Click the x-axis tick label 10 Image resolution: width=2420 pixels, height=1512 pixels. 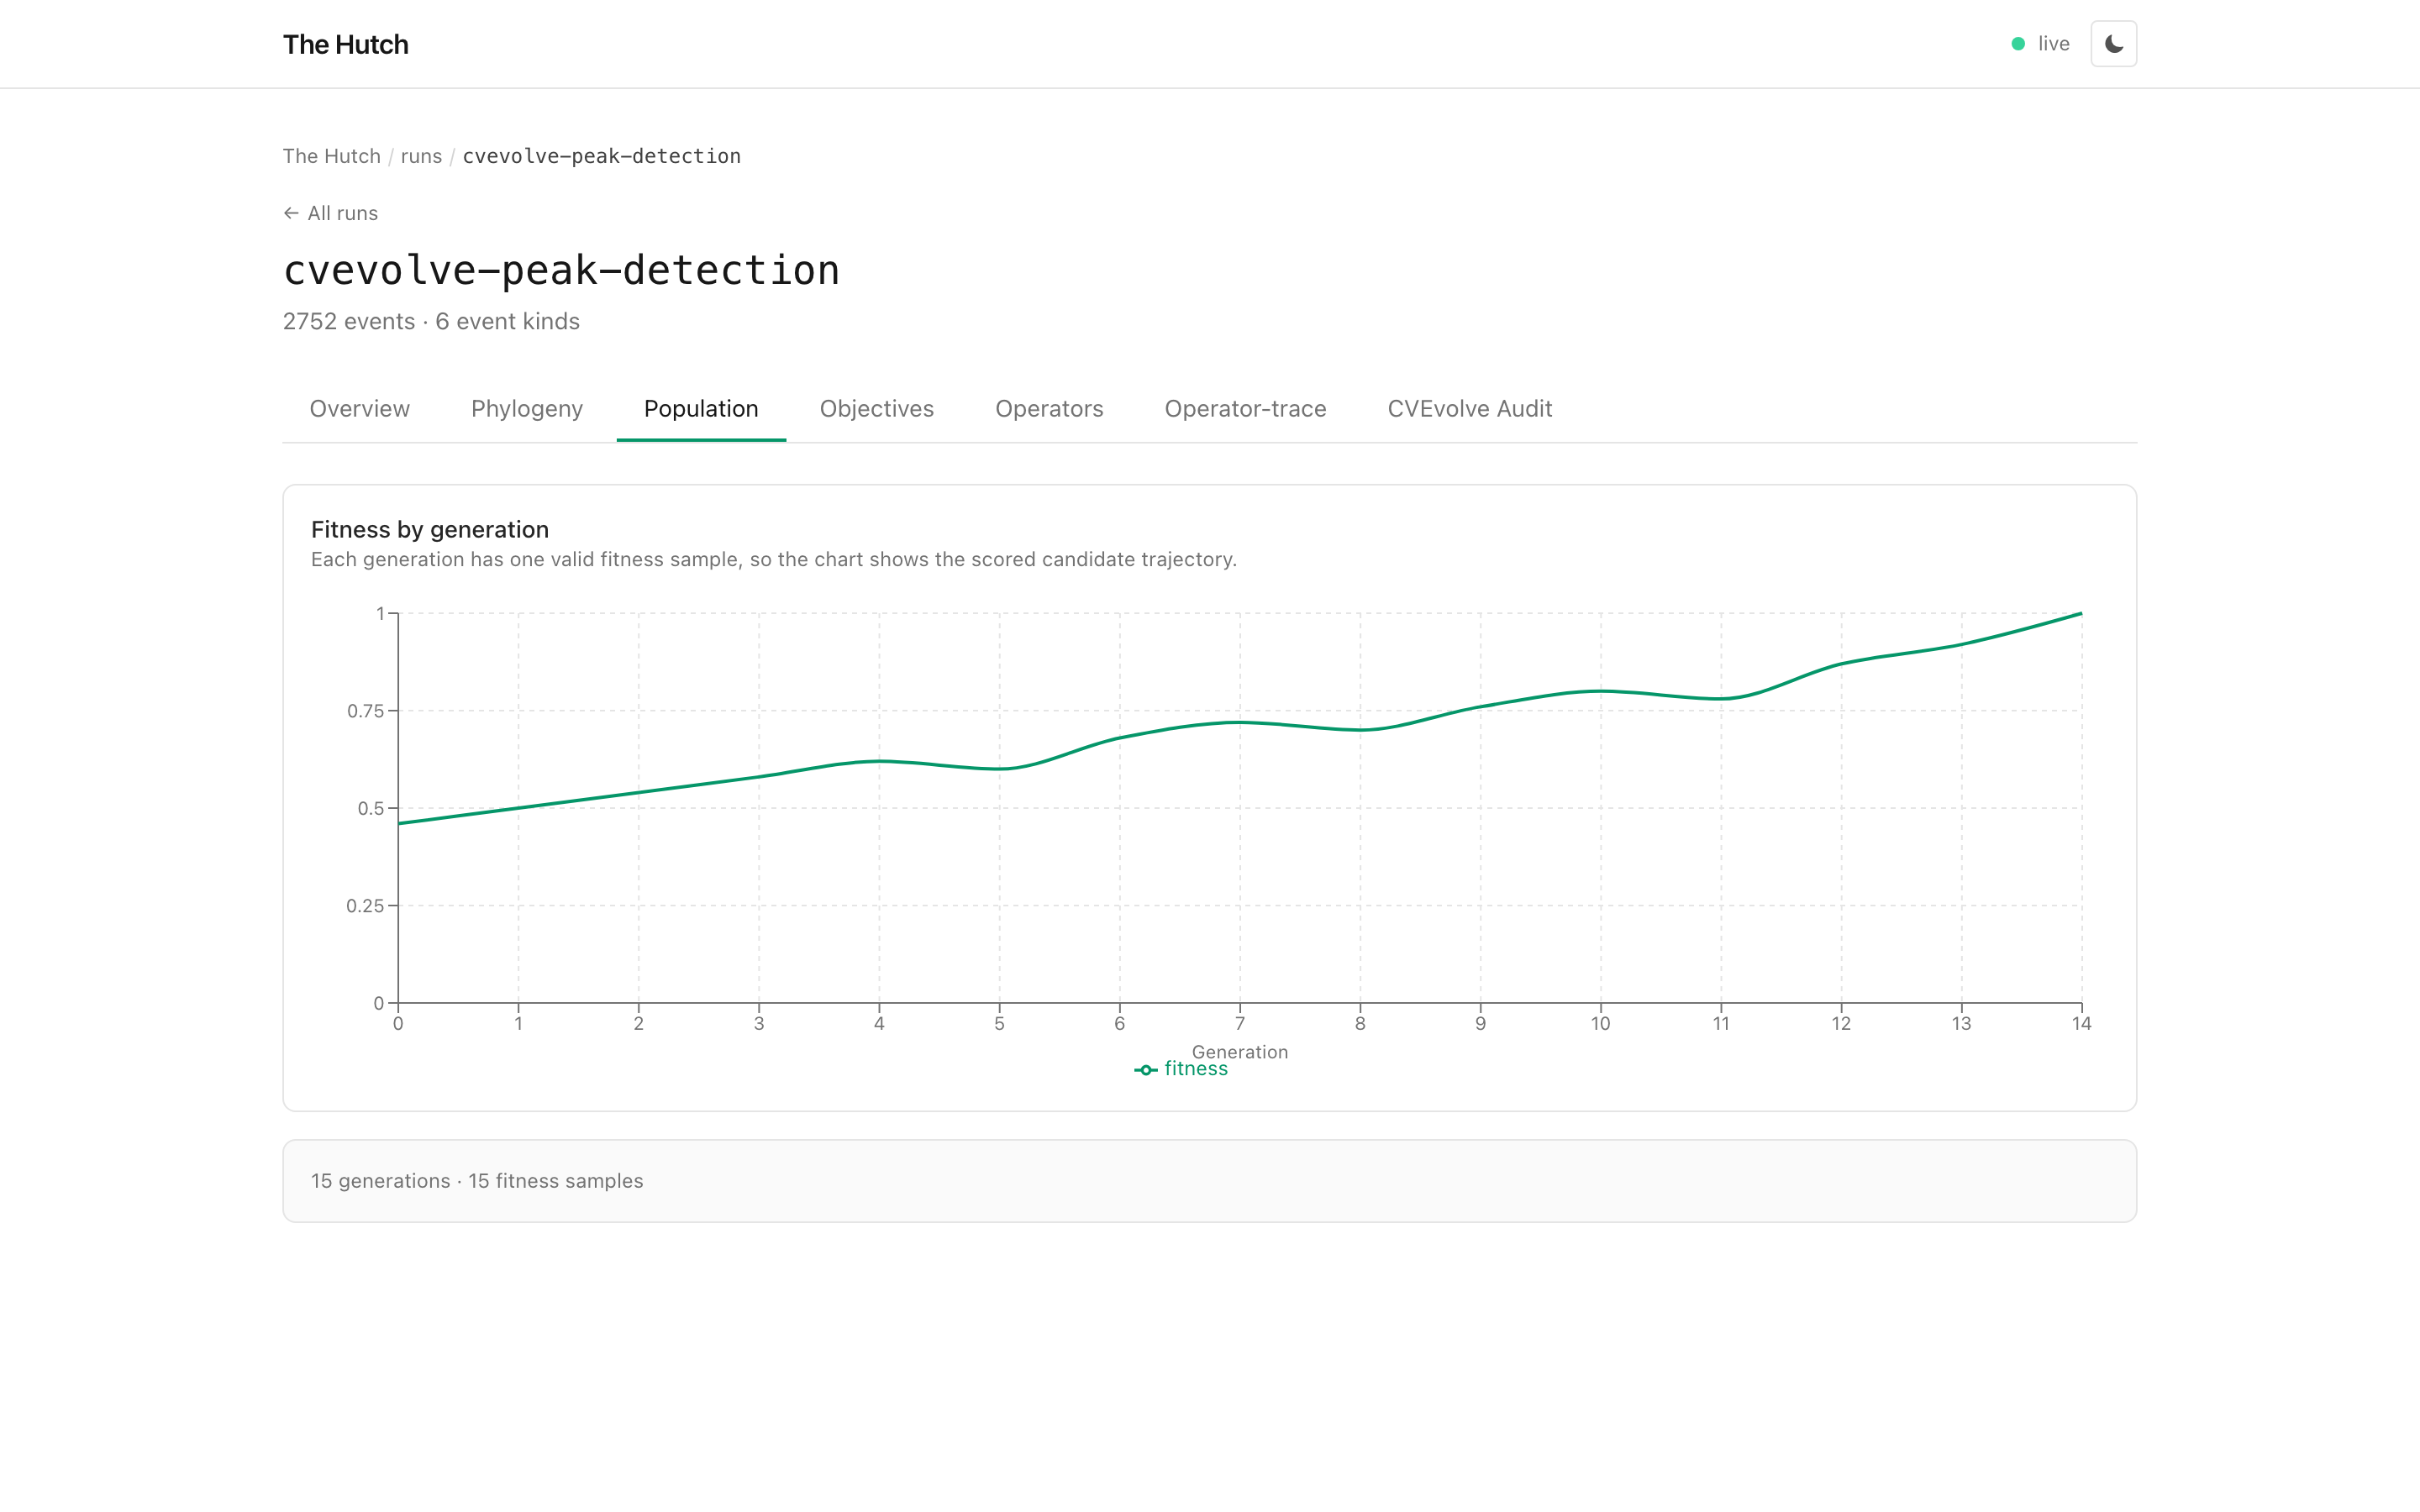(x=1600, y=1024)
